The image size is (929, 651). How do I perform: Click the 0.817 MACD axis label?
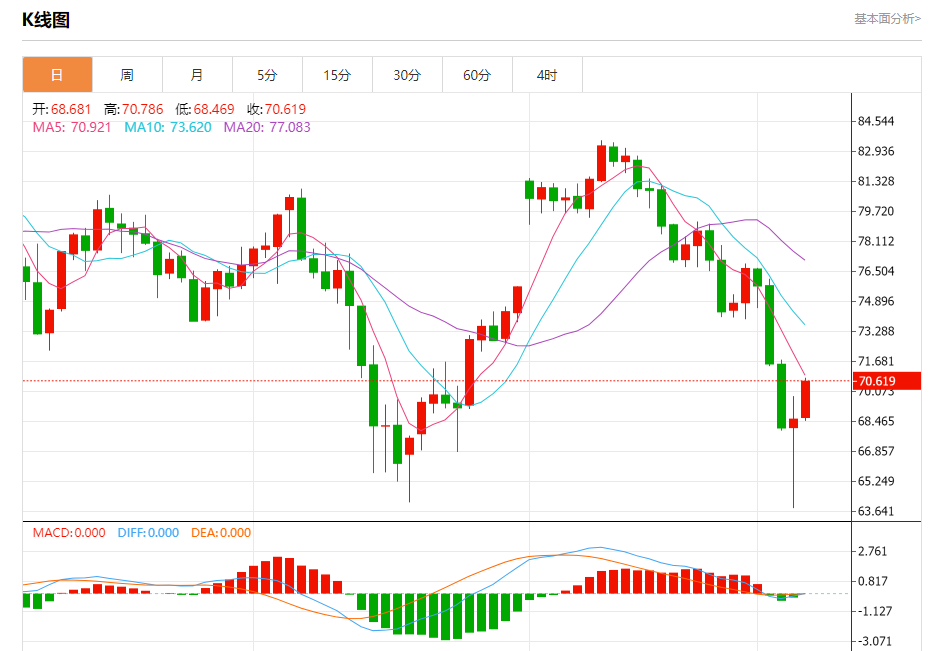[873, 581]
